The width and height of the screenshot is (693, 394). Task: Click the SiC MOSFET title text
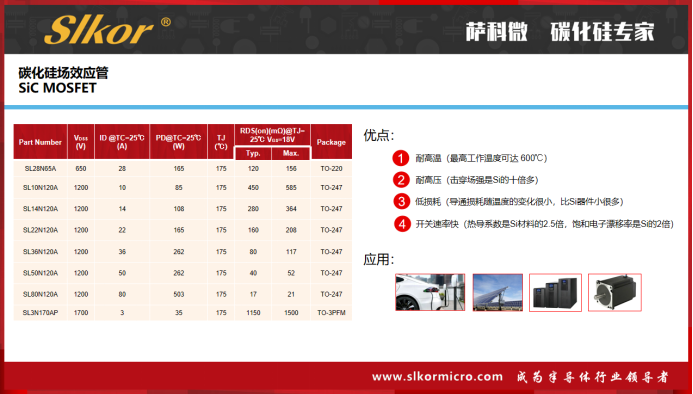pos(57,88)
